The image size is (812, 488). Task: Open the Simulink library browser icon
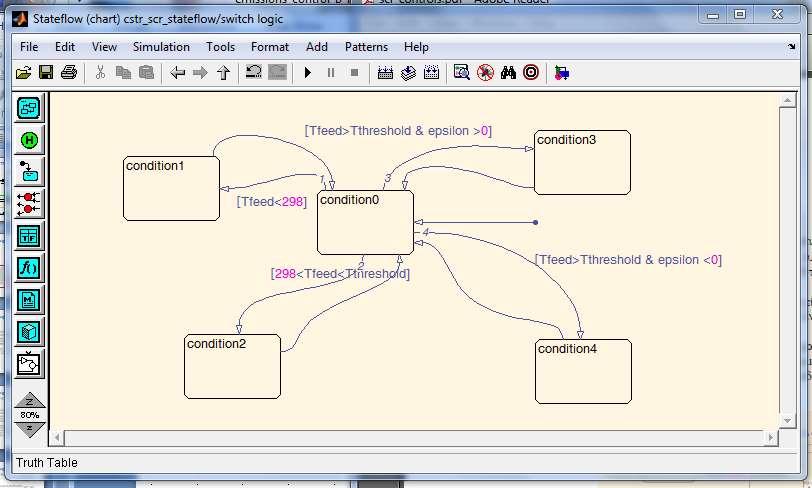click(562, 73)
